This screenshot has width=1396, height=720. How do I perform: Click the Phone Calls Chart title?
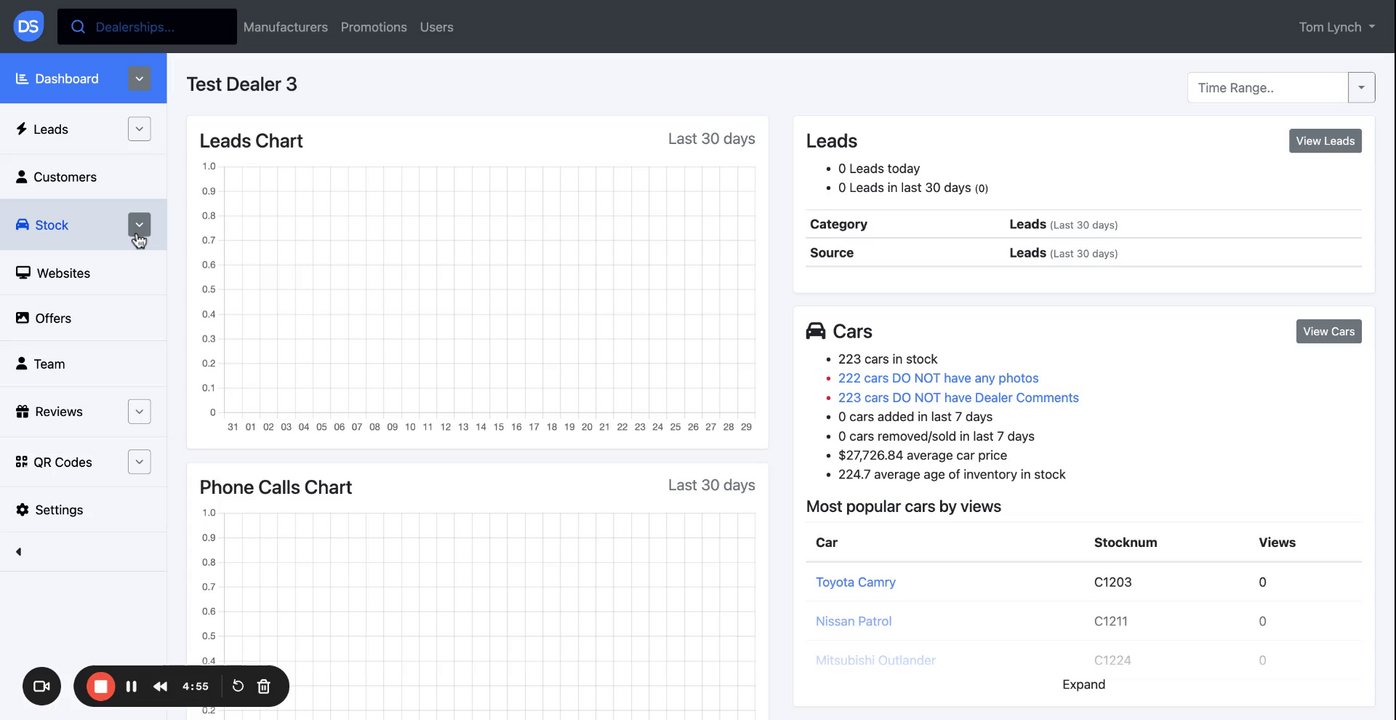pos(276,487)
